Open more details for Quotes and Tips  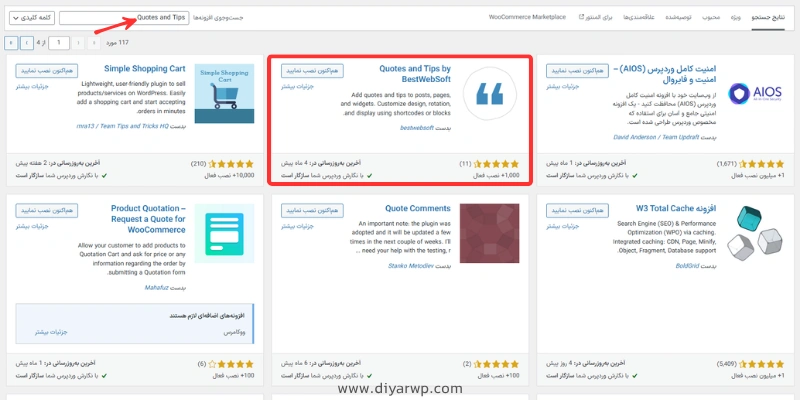297,86
